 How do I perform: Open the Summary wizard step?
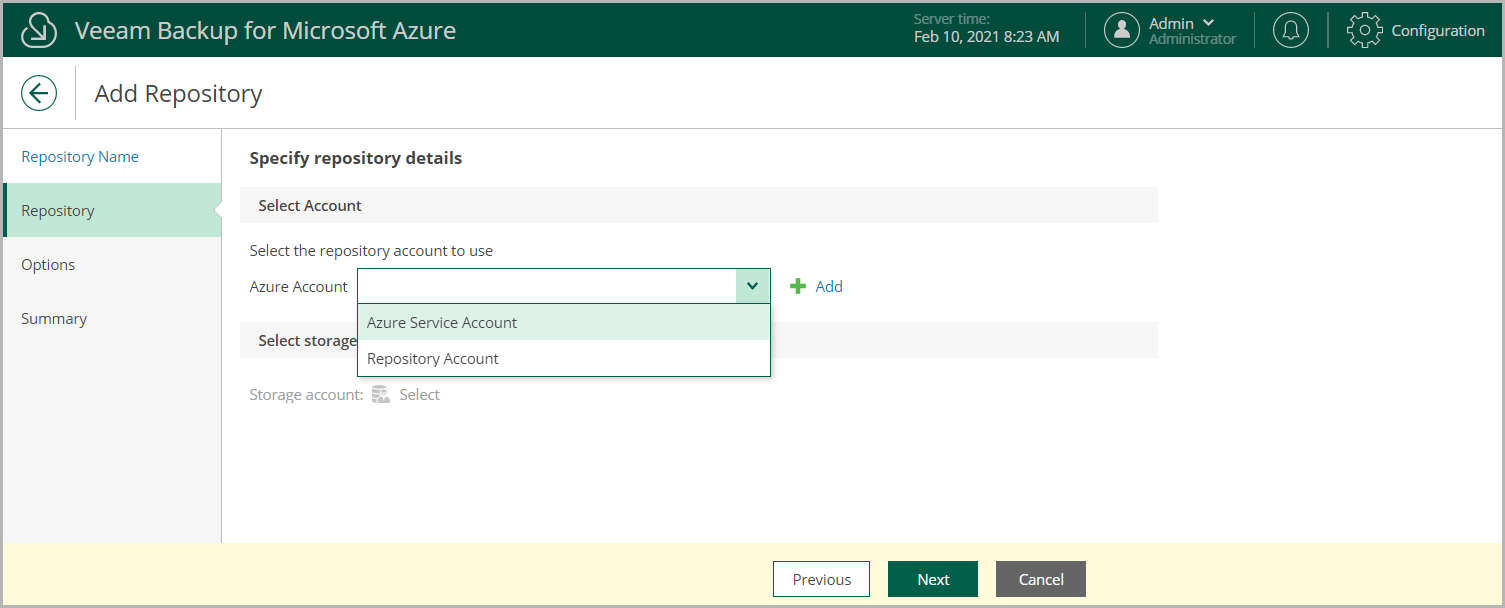[54, 319]
